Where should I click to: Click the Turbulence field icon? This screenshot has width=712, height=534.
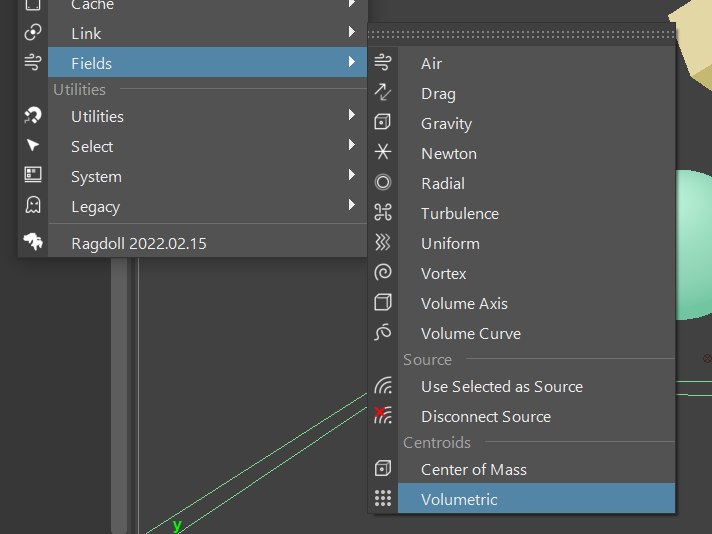click(382, 213)
